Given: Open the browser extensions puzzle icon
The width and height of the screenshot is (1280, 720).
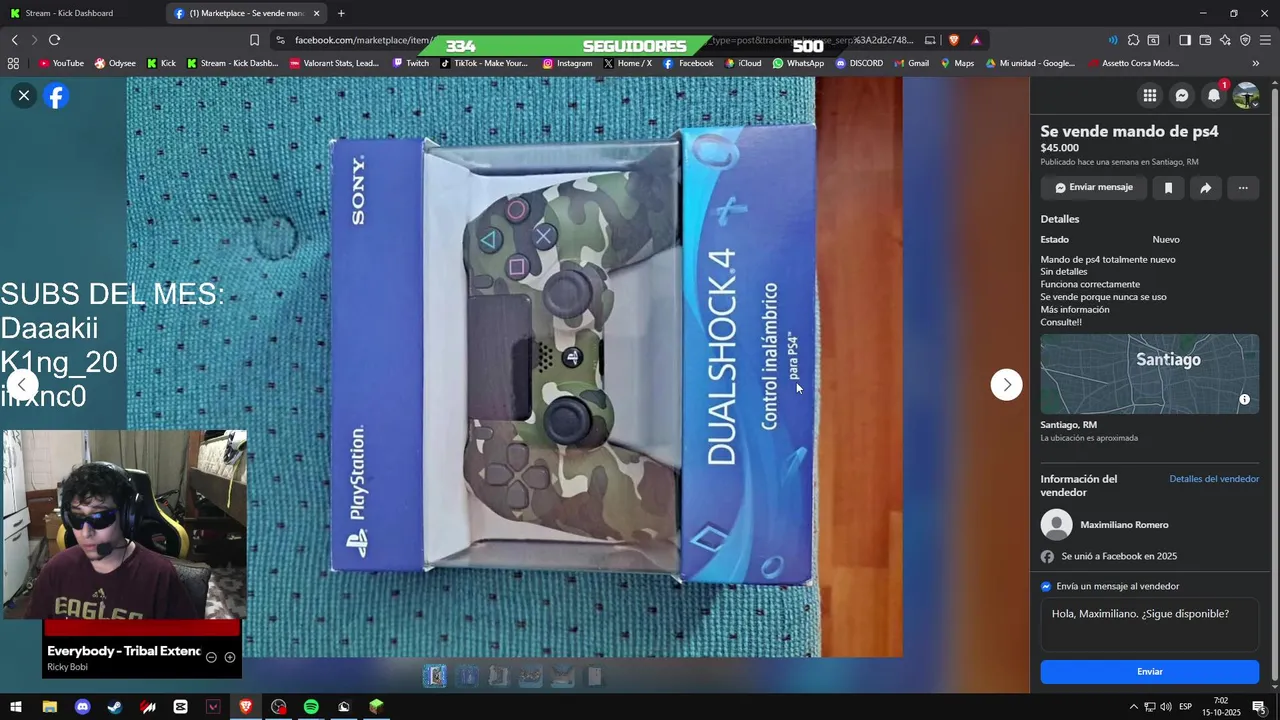Looking at the screenshot, I should (x=1133, y=40).
